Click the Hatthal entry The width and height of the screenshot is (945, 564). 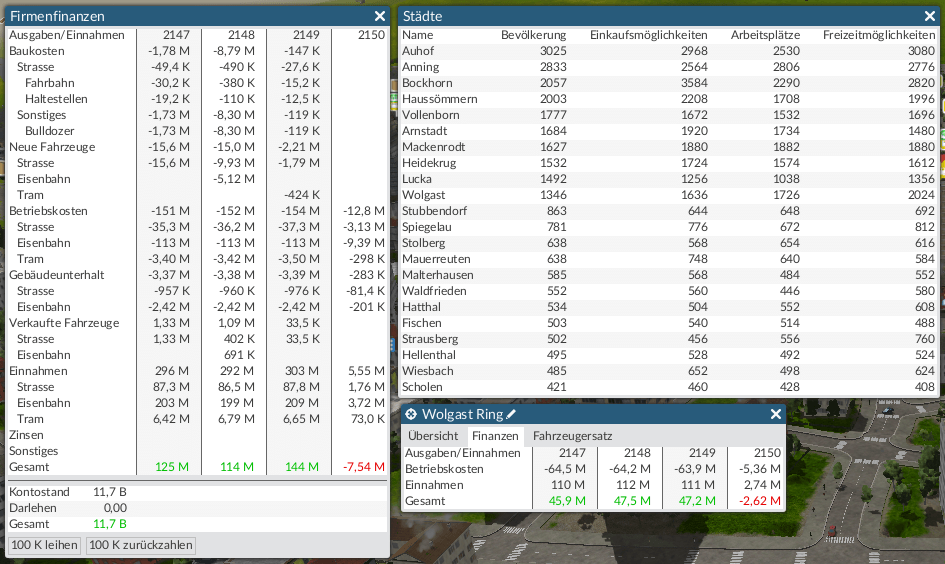click(x=668, y=307)
